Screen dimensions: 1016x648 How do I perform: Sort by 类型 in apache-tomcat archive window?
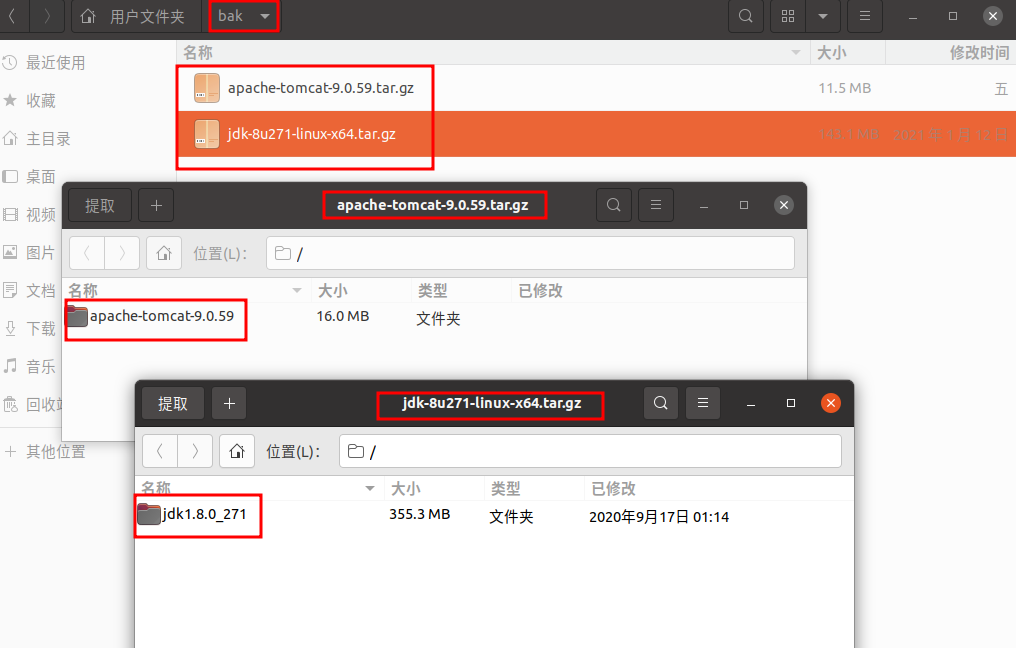pyautogui.click(x=461, y=290)
